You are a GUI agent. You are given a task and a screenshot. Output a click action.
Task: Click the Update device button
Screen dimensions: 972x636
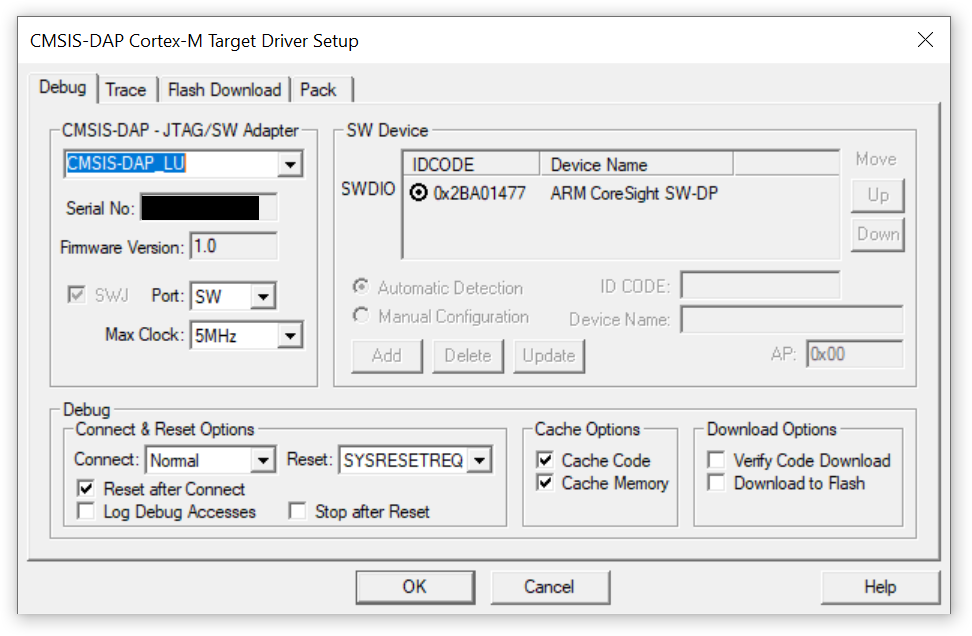click(549, 356)
